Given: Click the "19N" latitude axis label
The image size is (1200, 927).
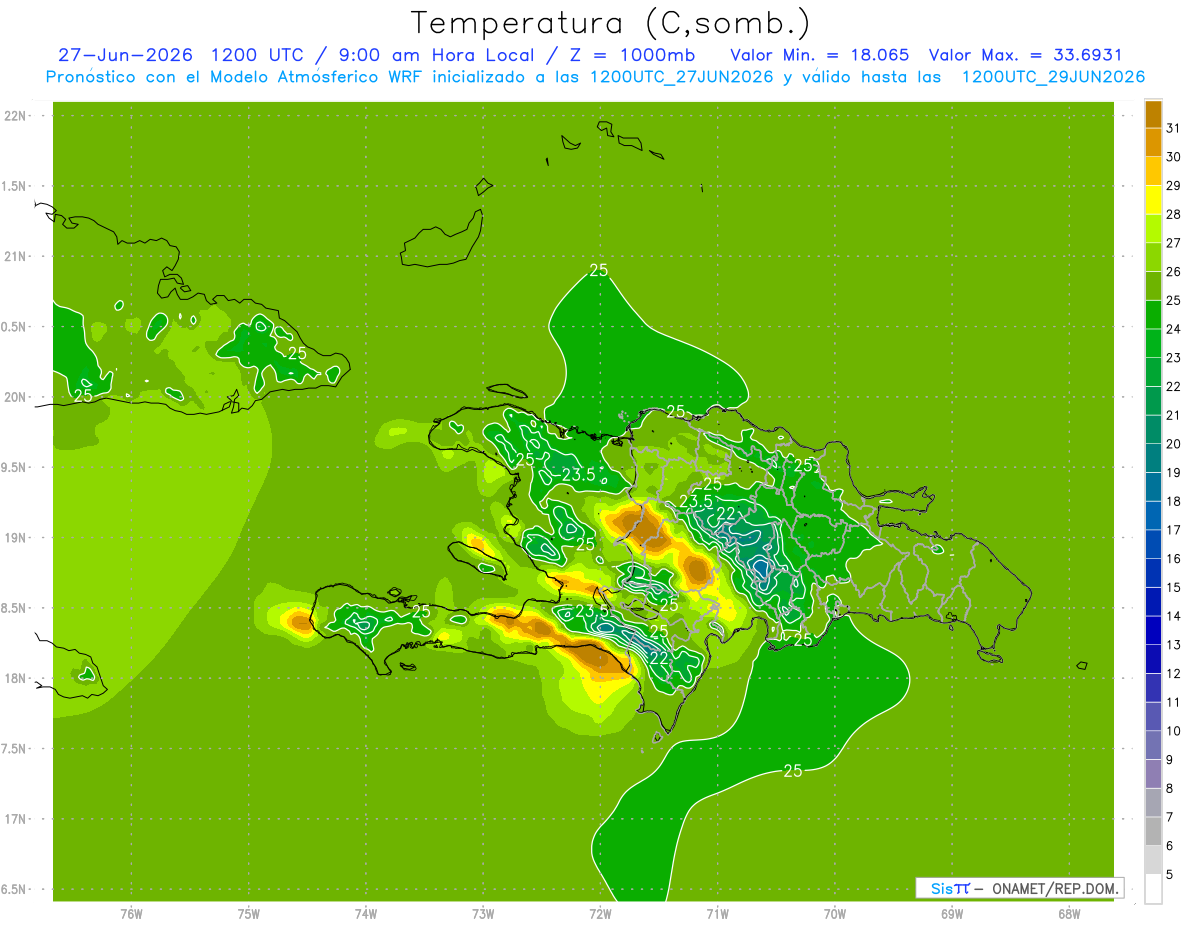Looking at the screenshot, I should pyautogui.click(x=16, y=538).
